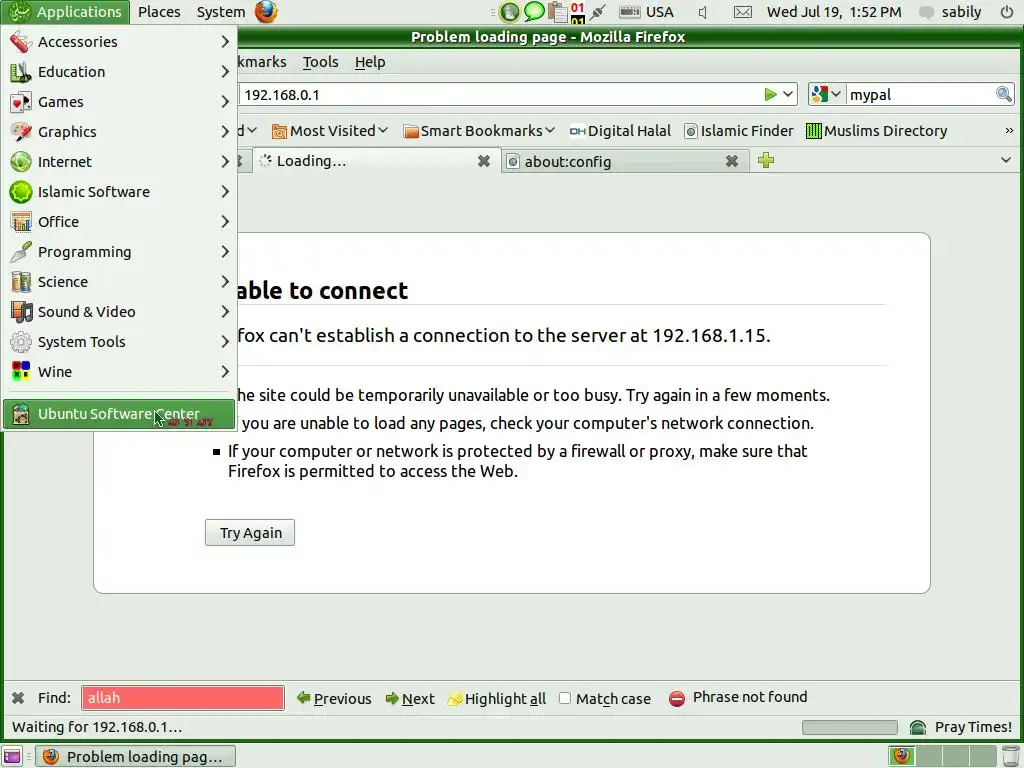The image size is (1024, 768).
Task: Click the Accessories category icon
Action: pyautogui.click(x=20, y=42)
